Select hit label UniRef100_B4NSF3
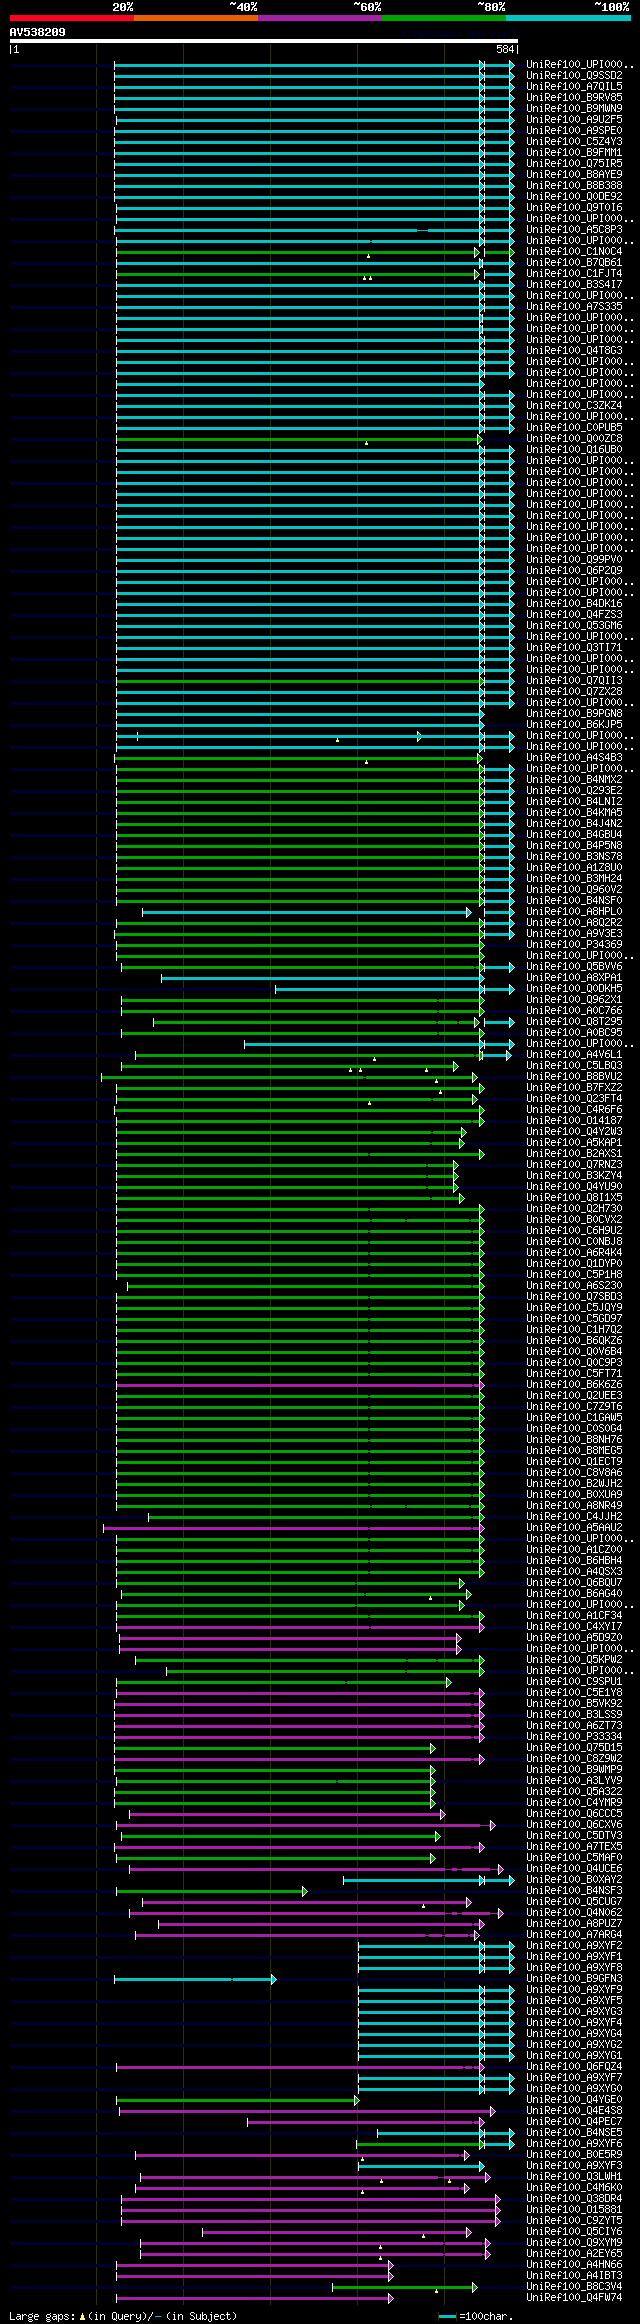 click(574, 1890)
